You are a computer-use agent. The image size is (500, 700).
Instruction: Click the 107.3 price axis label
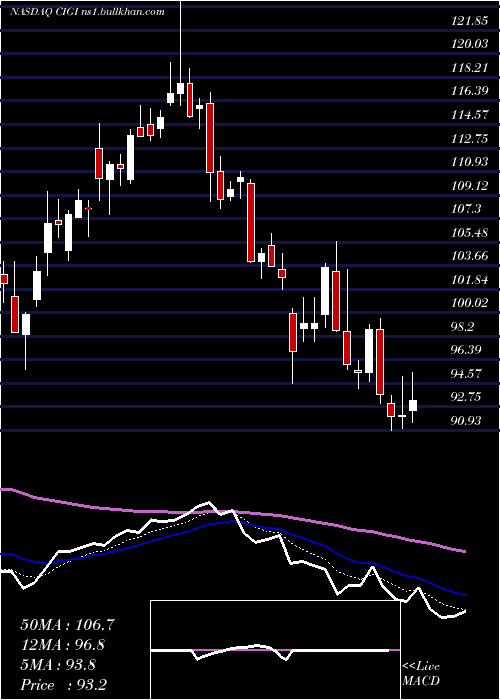(465, 208)
